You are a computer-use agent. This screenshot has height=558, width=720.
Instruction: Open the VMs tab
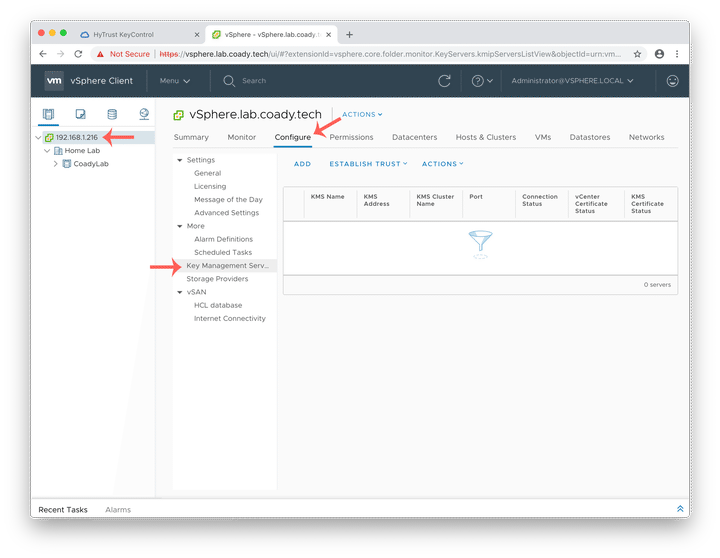point(543,137)
